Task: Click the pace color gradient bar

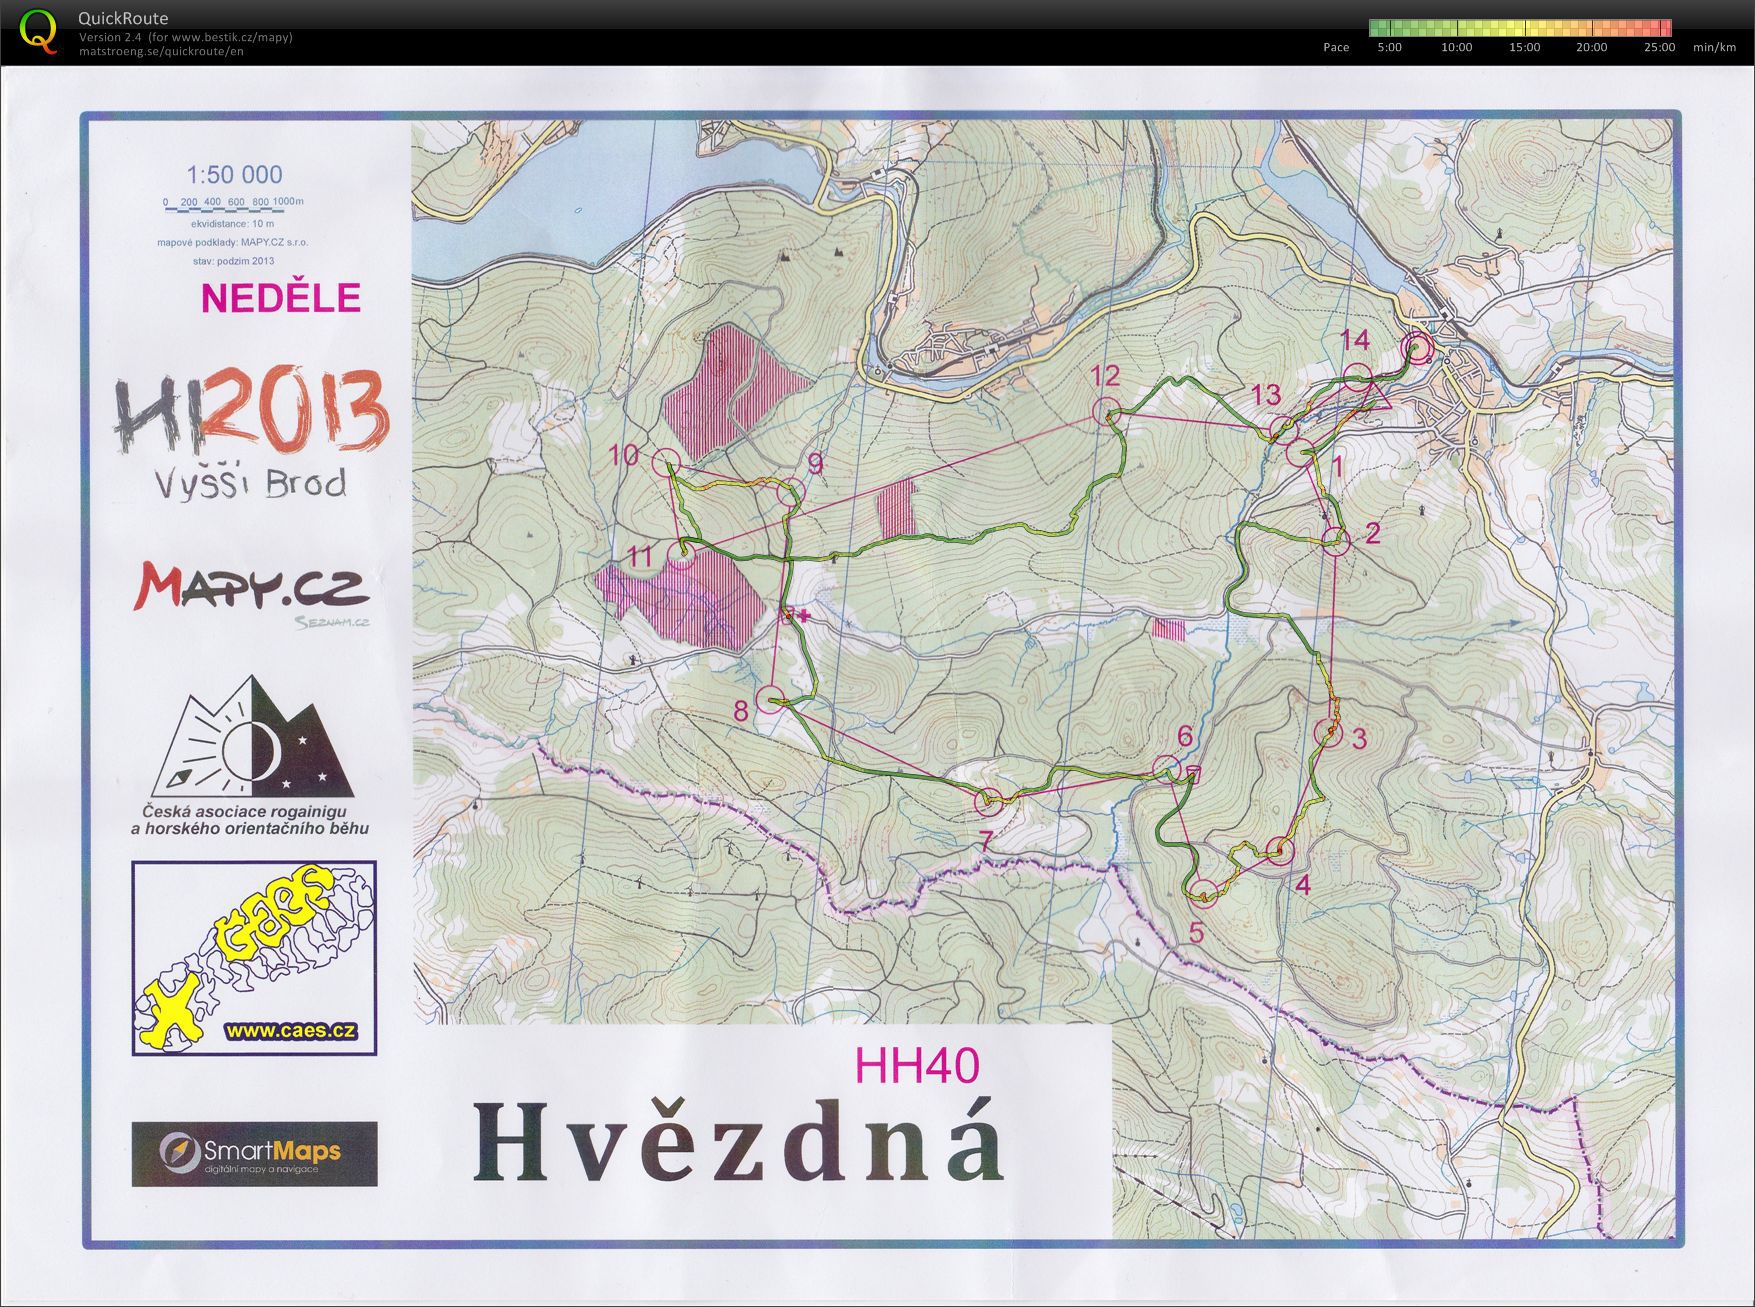Action: pyautogui.click(x=1519, y=28)
